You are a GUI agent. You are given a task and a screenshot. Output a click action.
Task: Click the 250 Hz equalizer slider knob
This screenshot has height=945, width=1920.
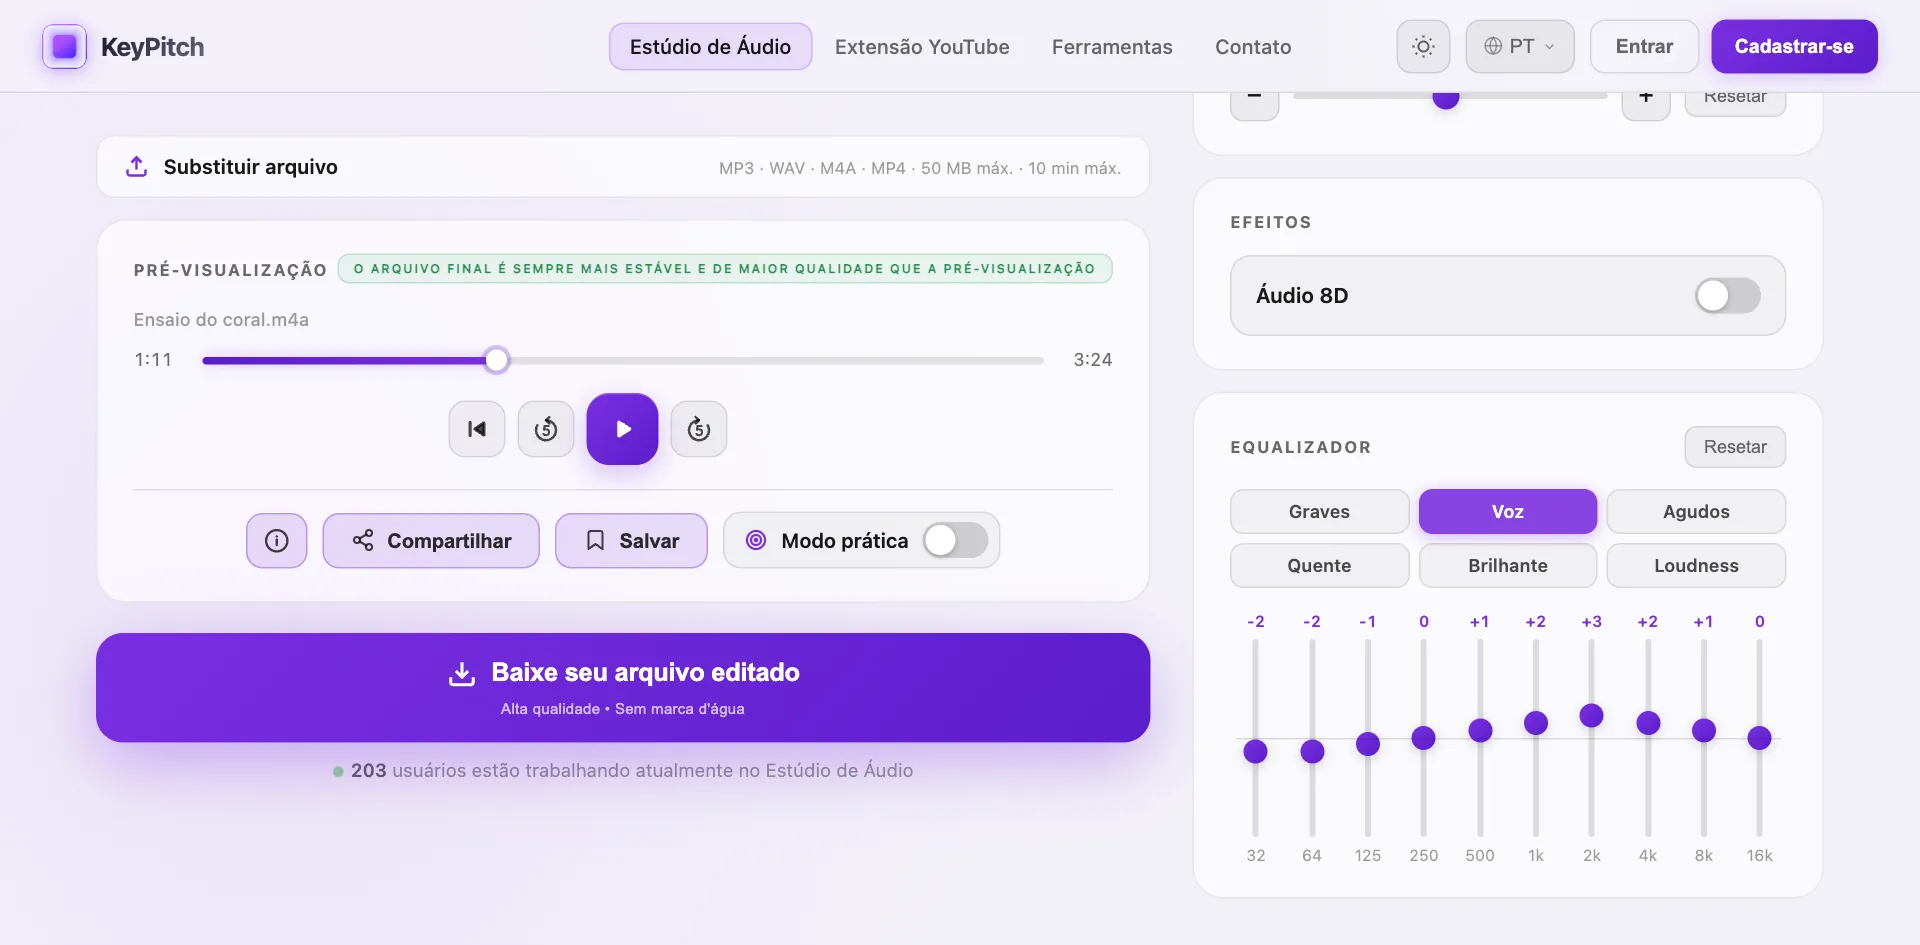click(1423, 738)
